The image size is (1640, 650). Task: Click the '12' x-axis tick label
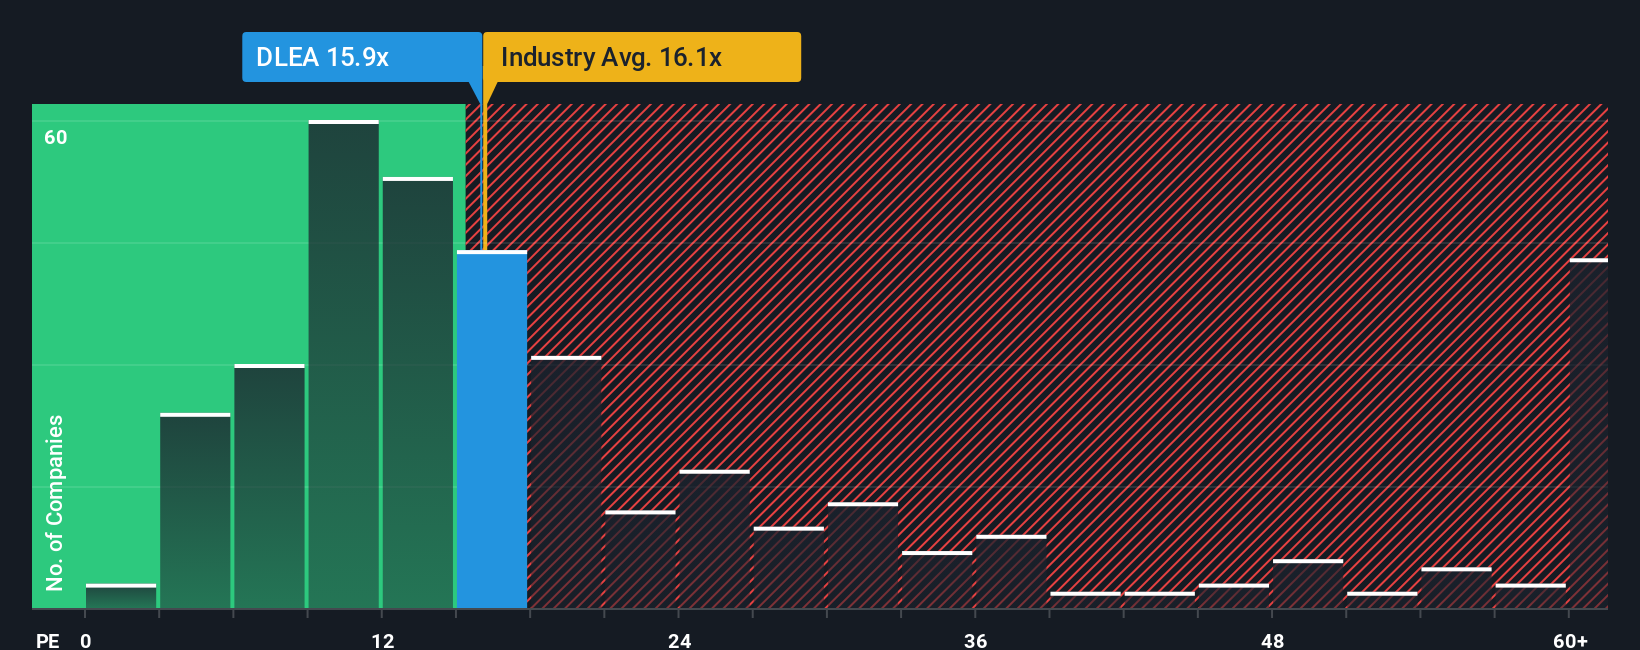(383, 640)
